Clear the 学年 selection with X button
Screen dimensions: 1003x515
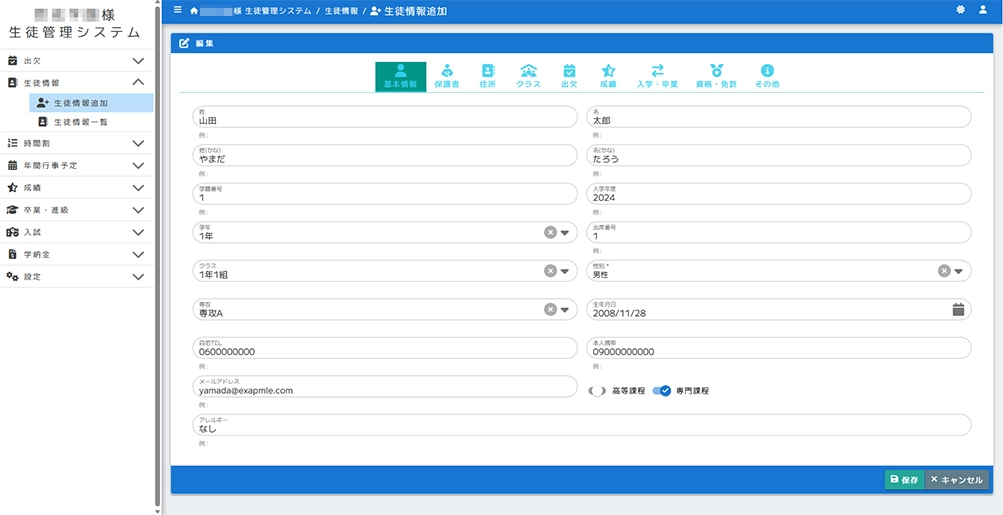click(x=550, y=232)
